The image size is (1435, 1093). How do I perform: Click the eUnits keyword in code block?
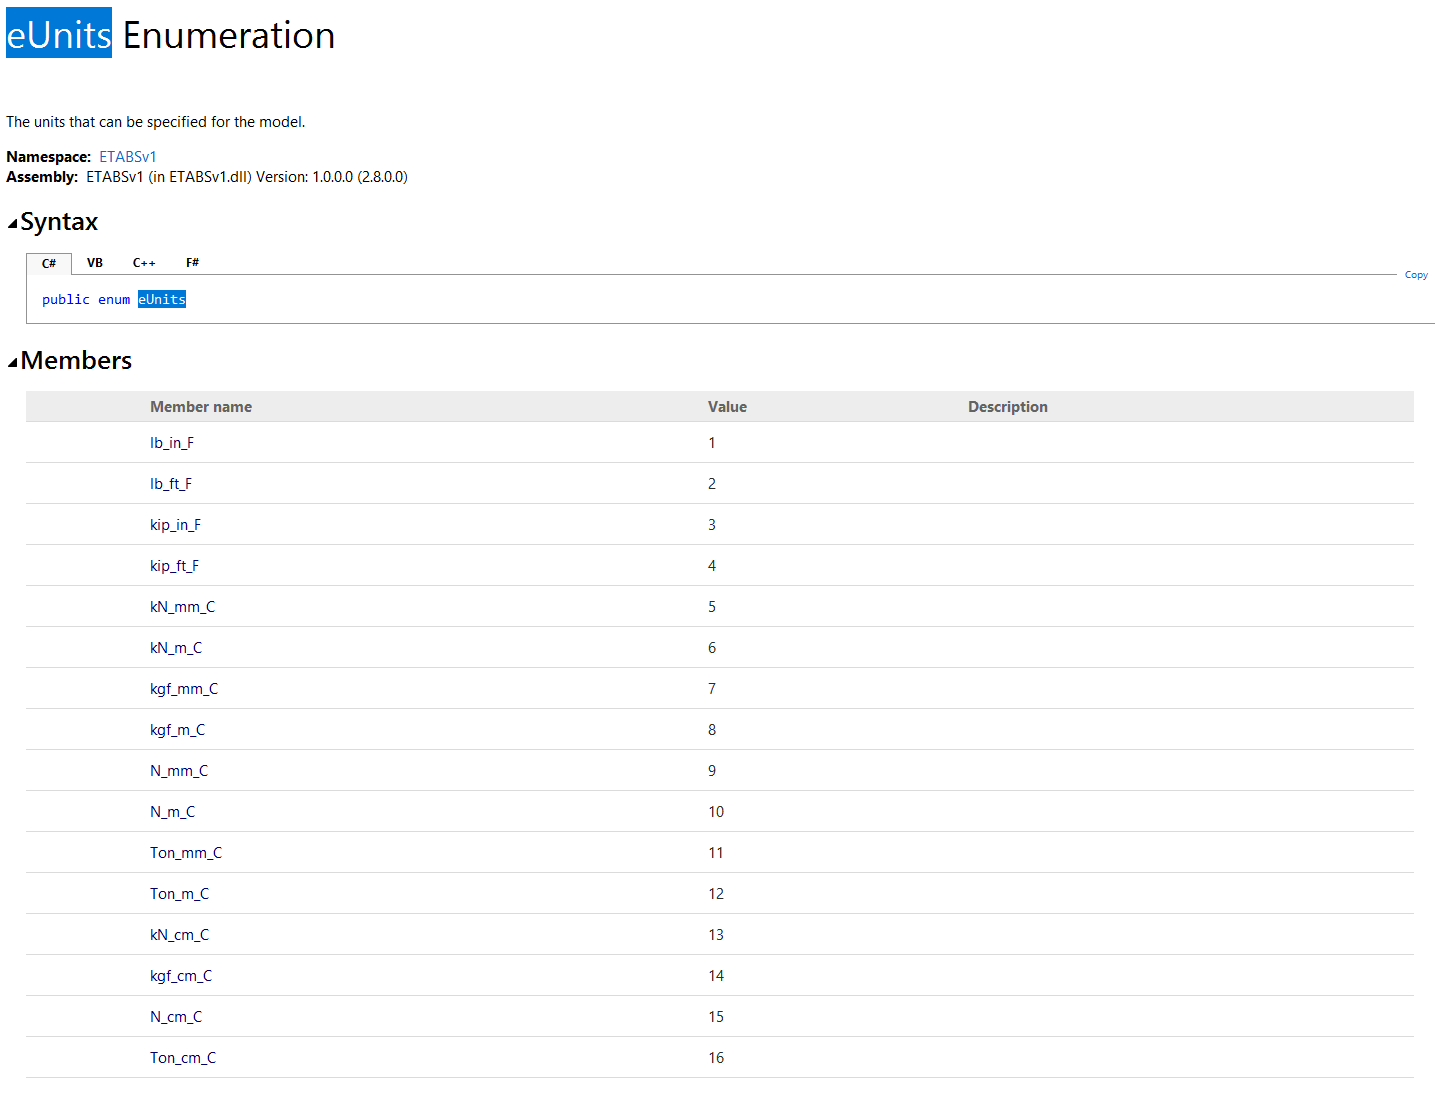click(x=162, y=300)
